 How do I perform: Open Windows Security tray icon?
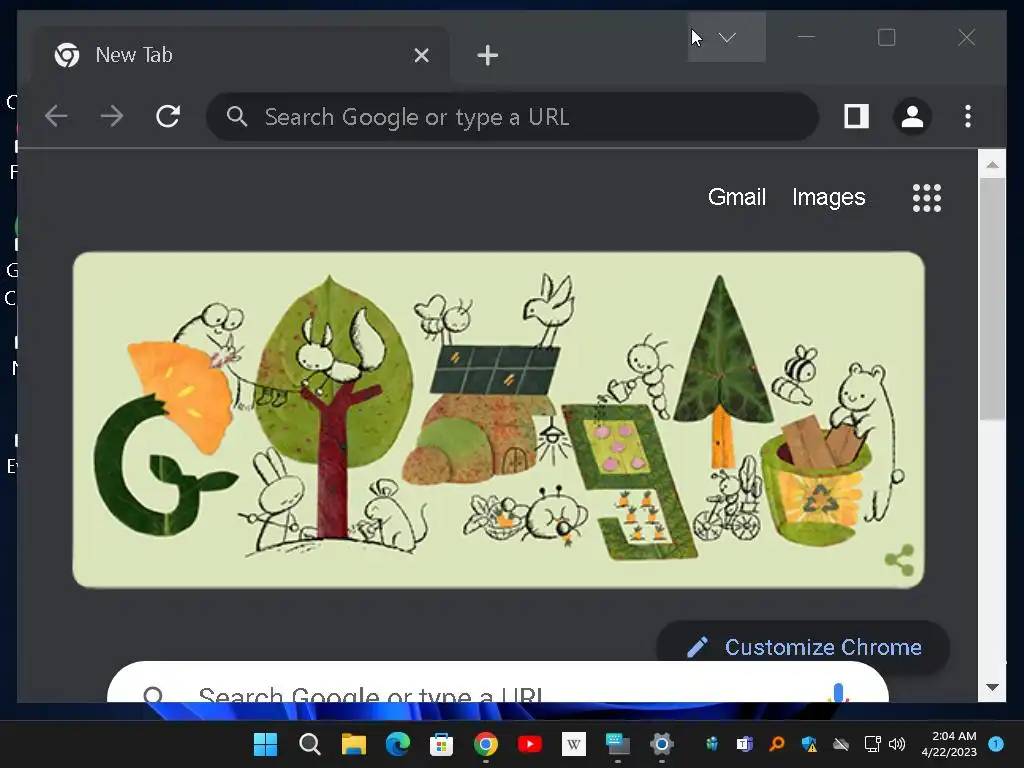tap(809, 744)
